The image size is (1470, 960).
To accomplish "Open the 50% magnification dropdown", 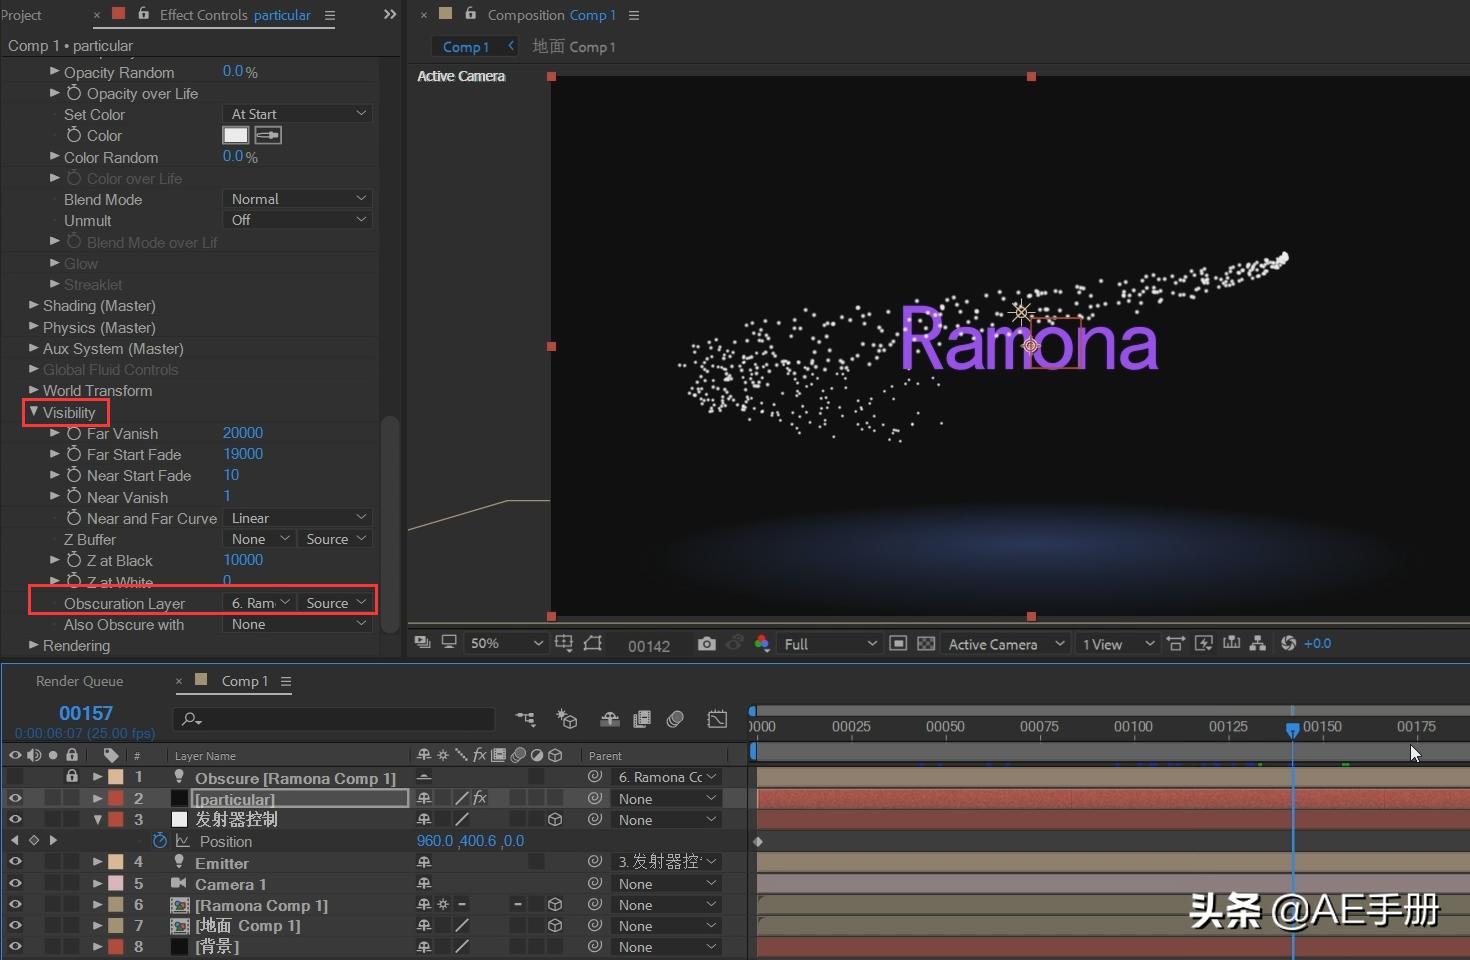I will (507, 644).
